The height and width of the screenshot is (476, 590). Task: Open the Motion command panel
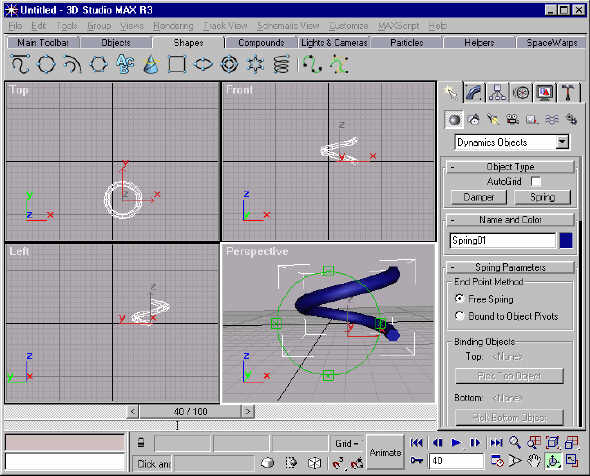point(521,93)
